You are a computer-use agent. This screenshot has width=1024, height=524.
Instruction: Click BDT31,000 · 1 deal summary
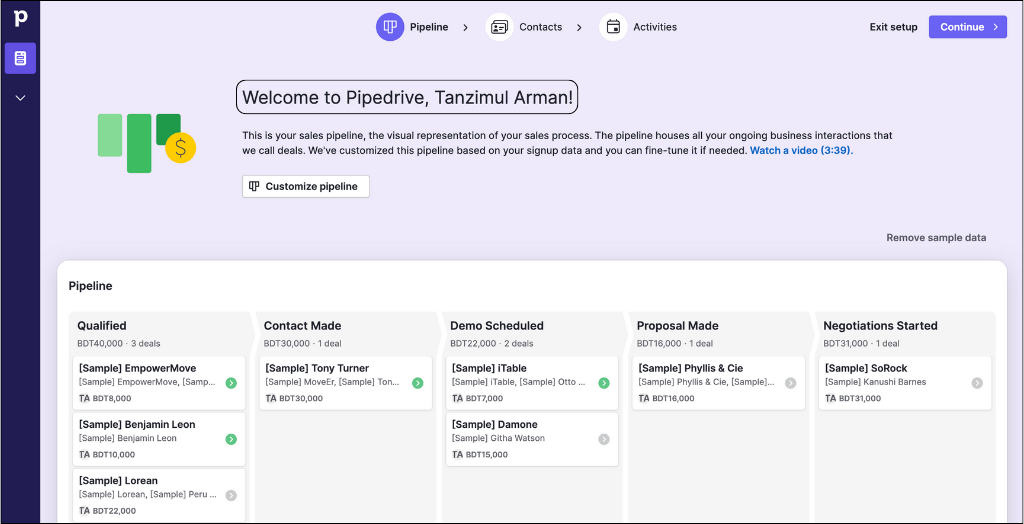[861, 344]
